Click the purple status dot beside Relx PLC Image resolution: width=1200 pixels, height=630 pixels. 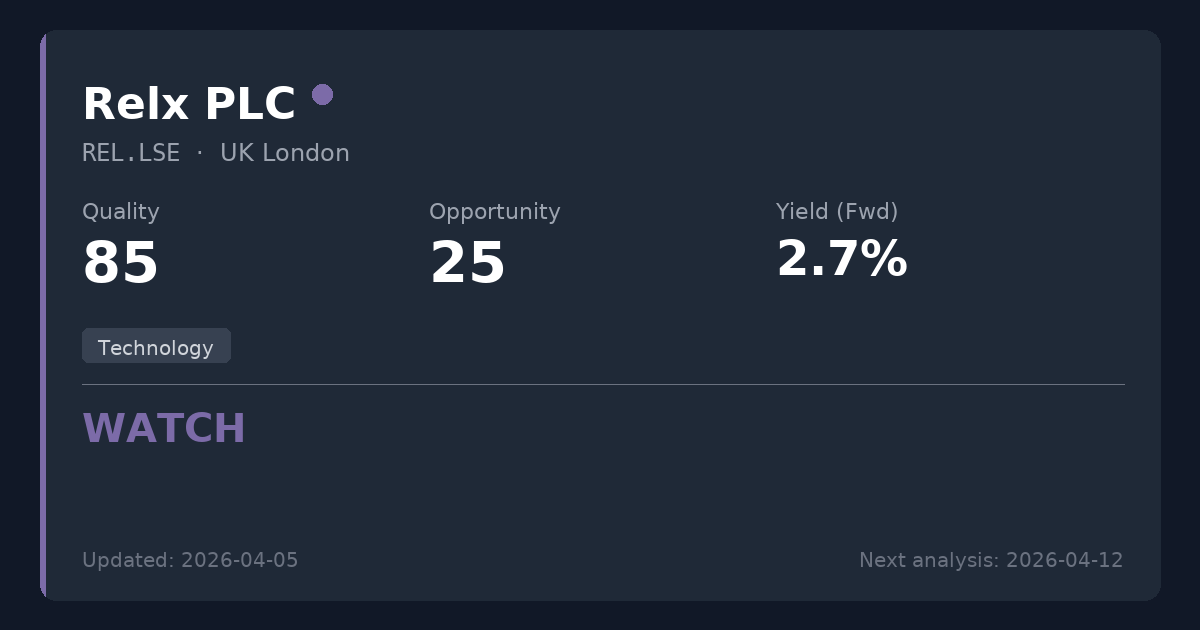click(x=322, y=95)
